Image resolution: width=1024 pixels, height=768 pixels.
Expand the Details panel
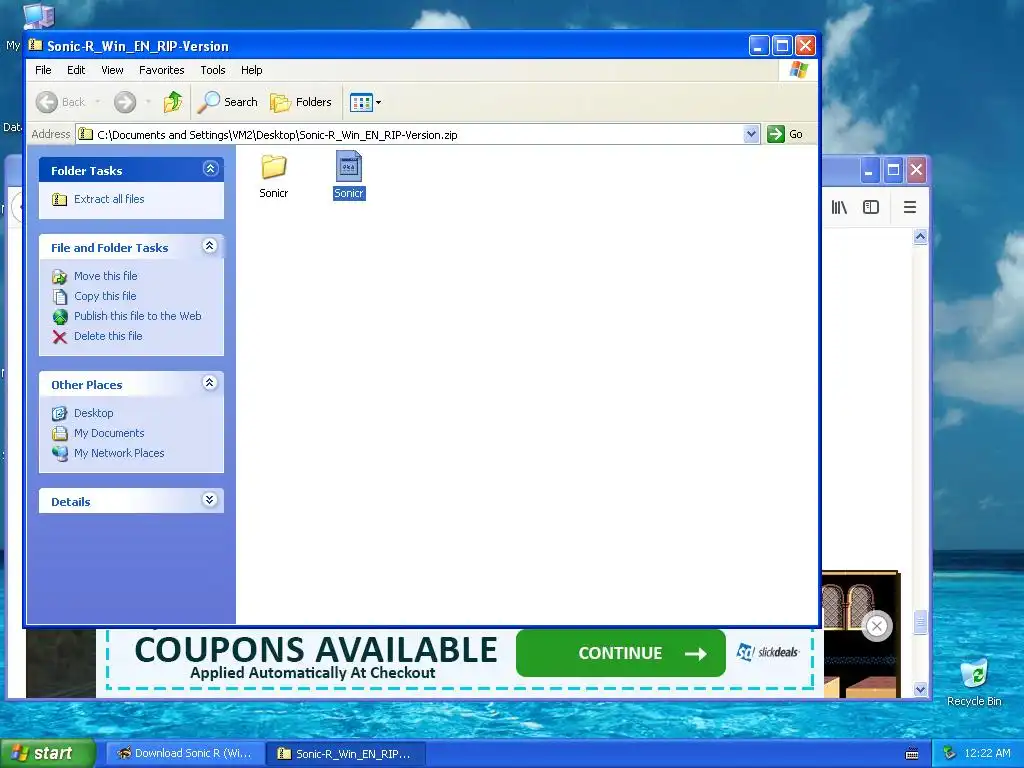coord(210,500)
